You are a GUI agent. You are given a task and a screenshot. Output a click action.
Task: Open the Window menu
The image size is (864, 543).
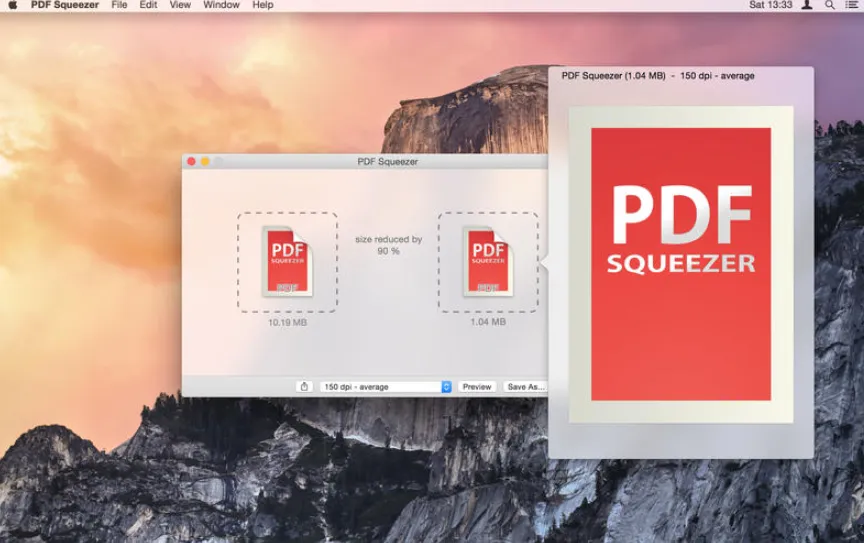pos(221,5)
